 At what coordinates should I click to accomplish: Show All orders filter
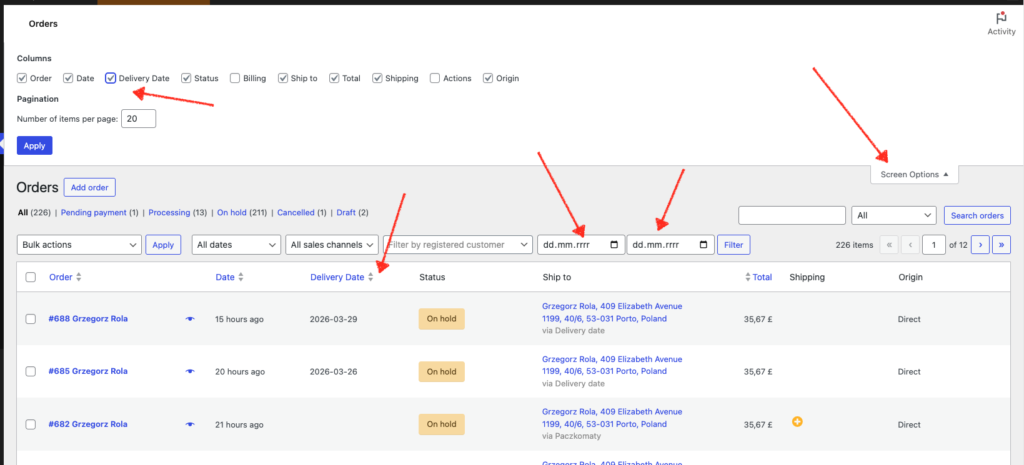[x=23, y=213]
